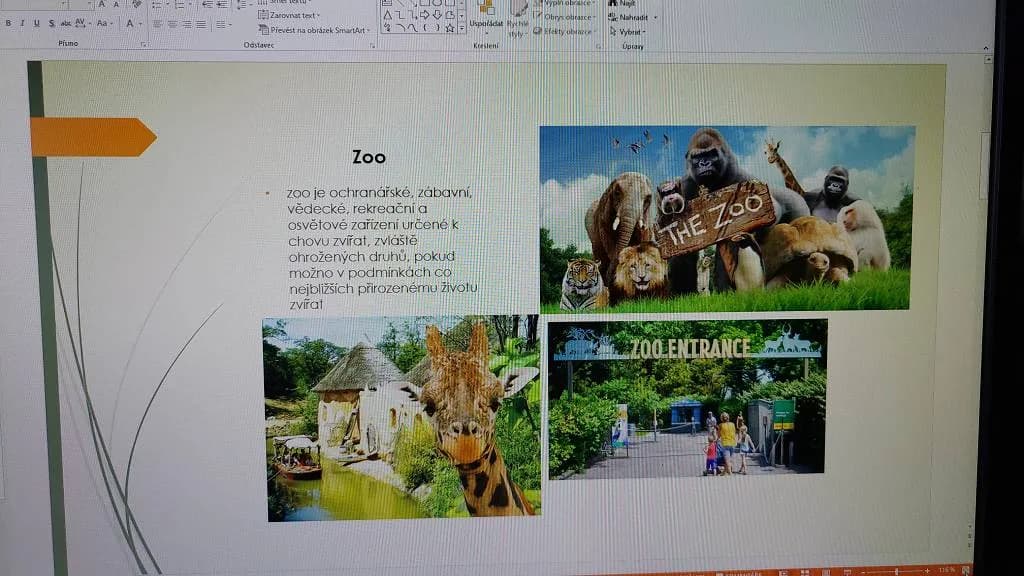The image size is (1024, 576).
Task: Select the elbow connector shape in the gallery
Action: pyautogui.click(x=400, y=14)
